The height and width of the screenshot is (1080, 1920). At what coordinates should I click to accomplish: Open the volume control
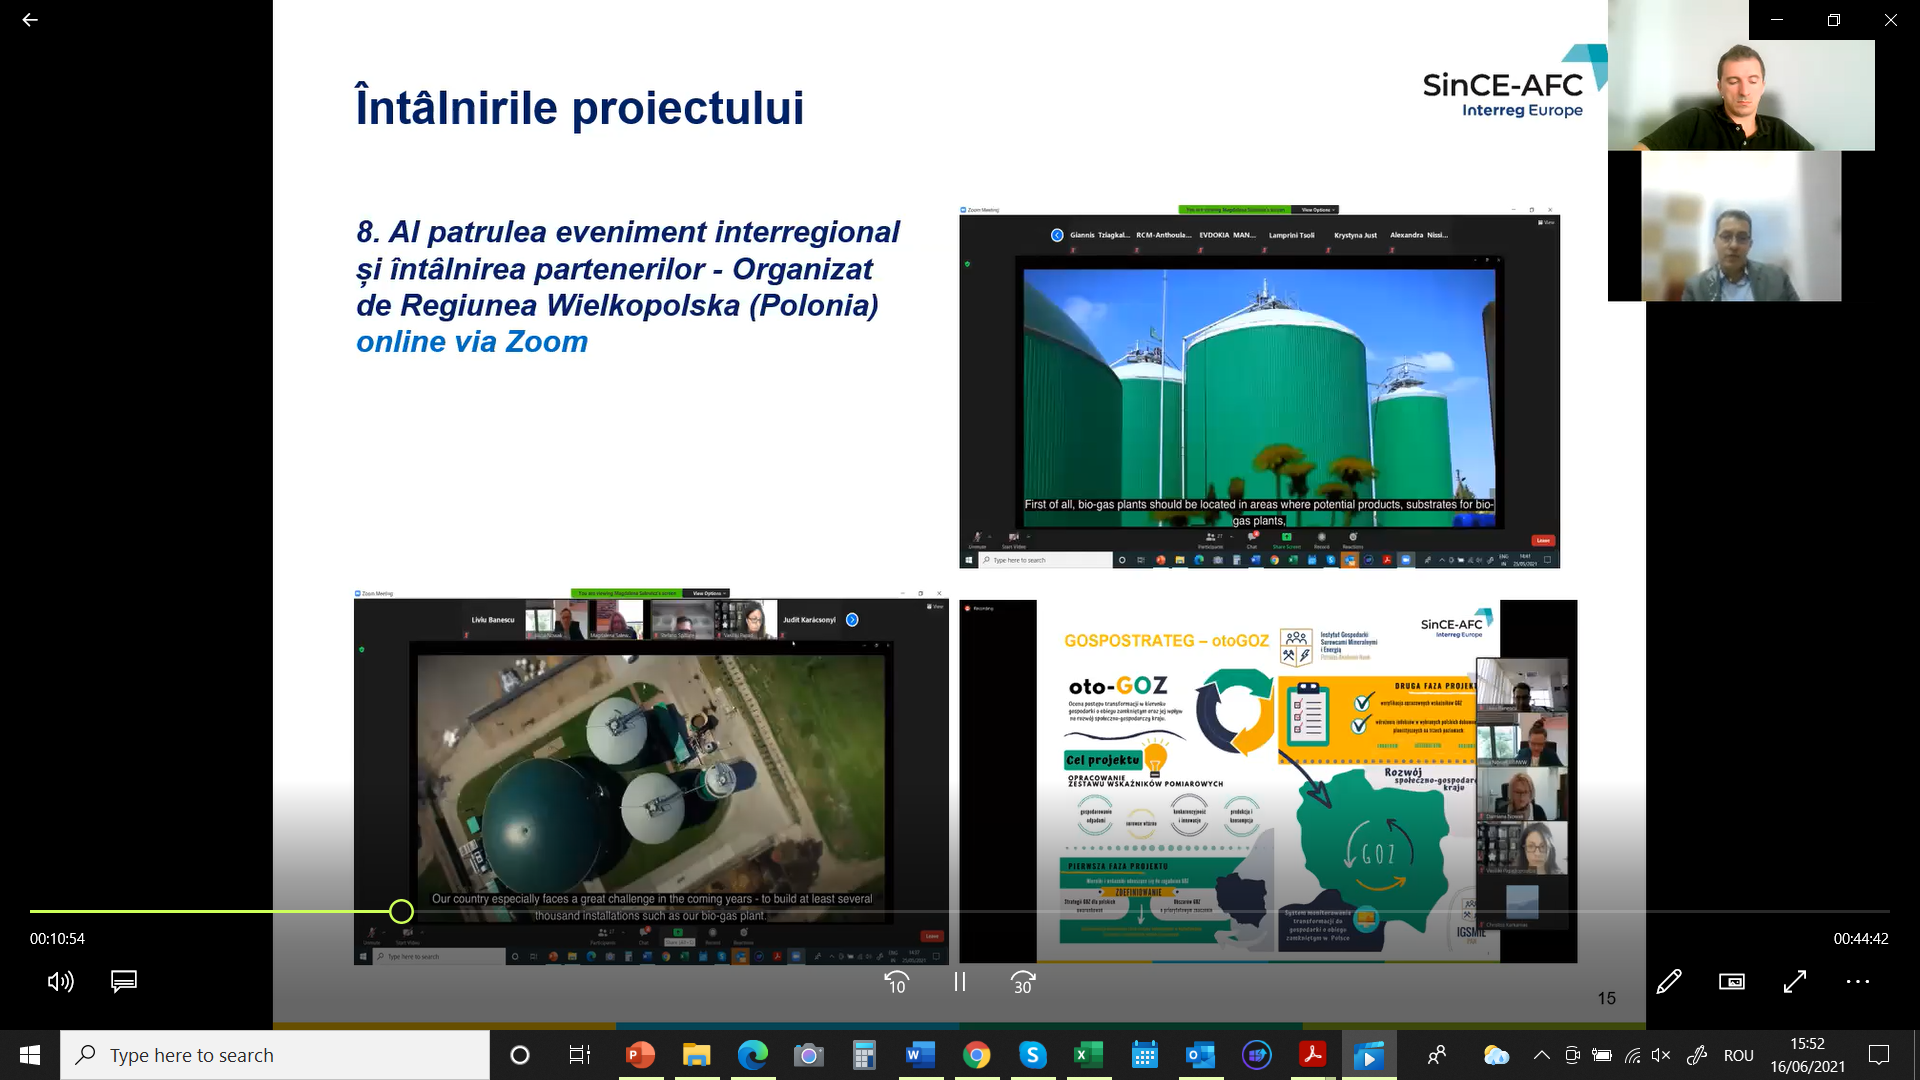pyautogui.click(x=60, y=981)
